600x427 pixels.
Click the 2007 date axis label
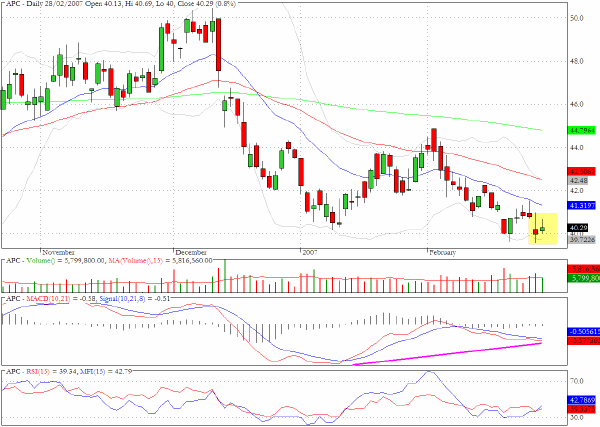pyautogui.click(x=310, y=253)
